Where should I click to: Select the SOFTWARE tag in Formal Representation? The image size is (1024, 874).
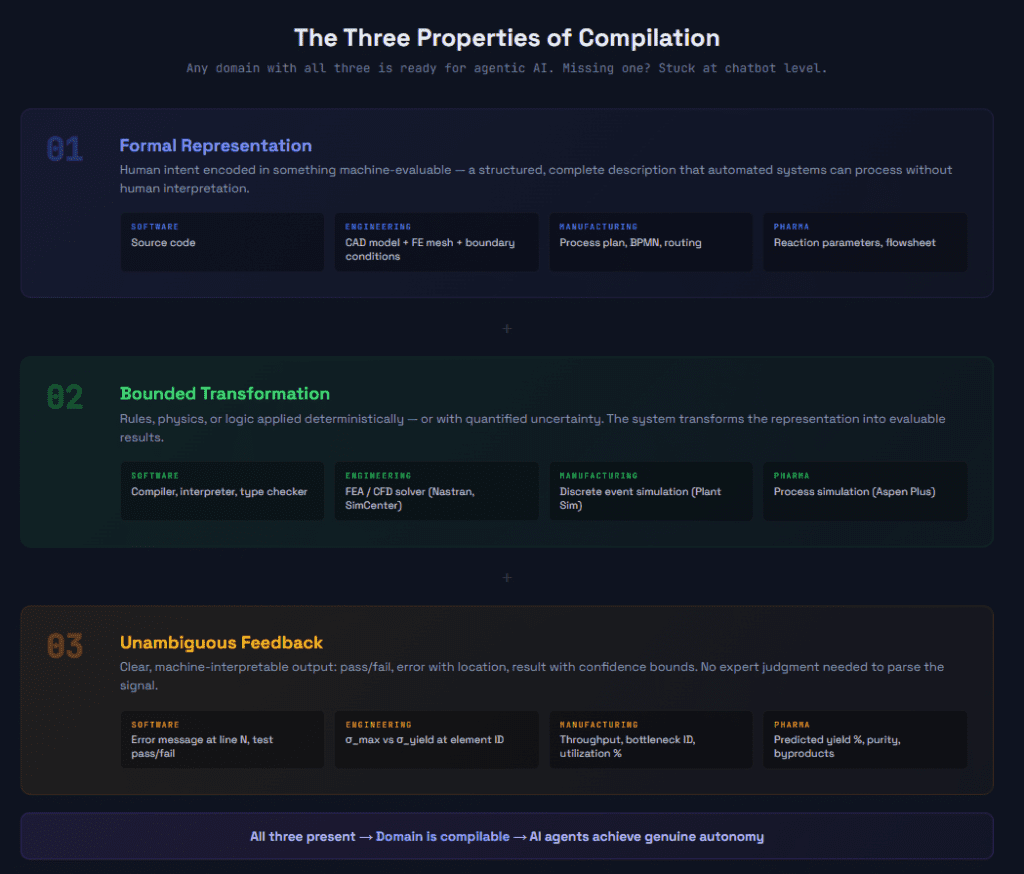pos(154,226)
